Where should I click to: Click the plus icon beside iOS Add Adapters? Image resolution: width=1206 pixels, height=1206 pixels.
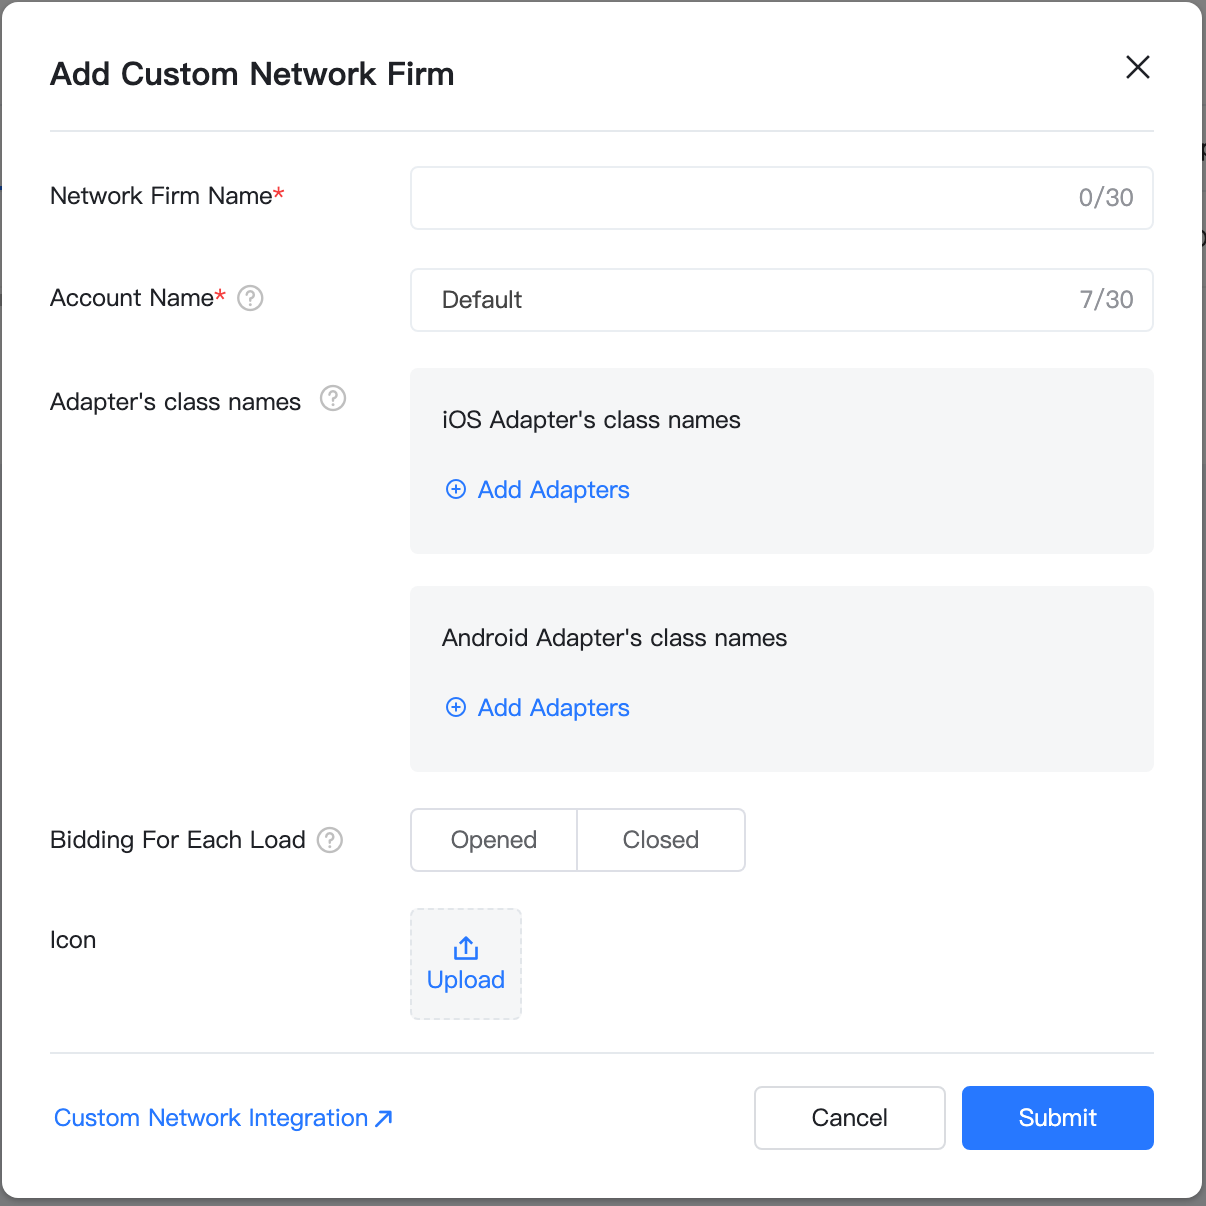coord(456,489)
